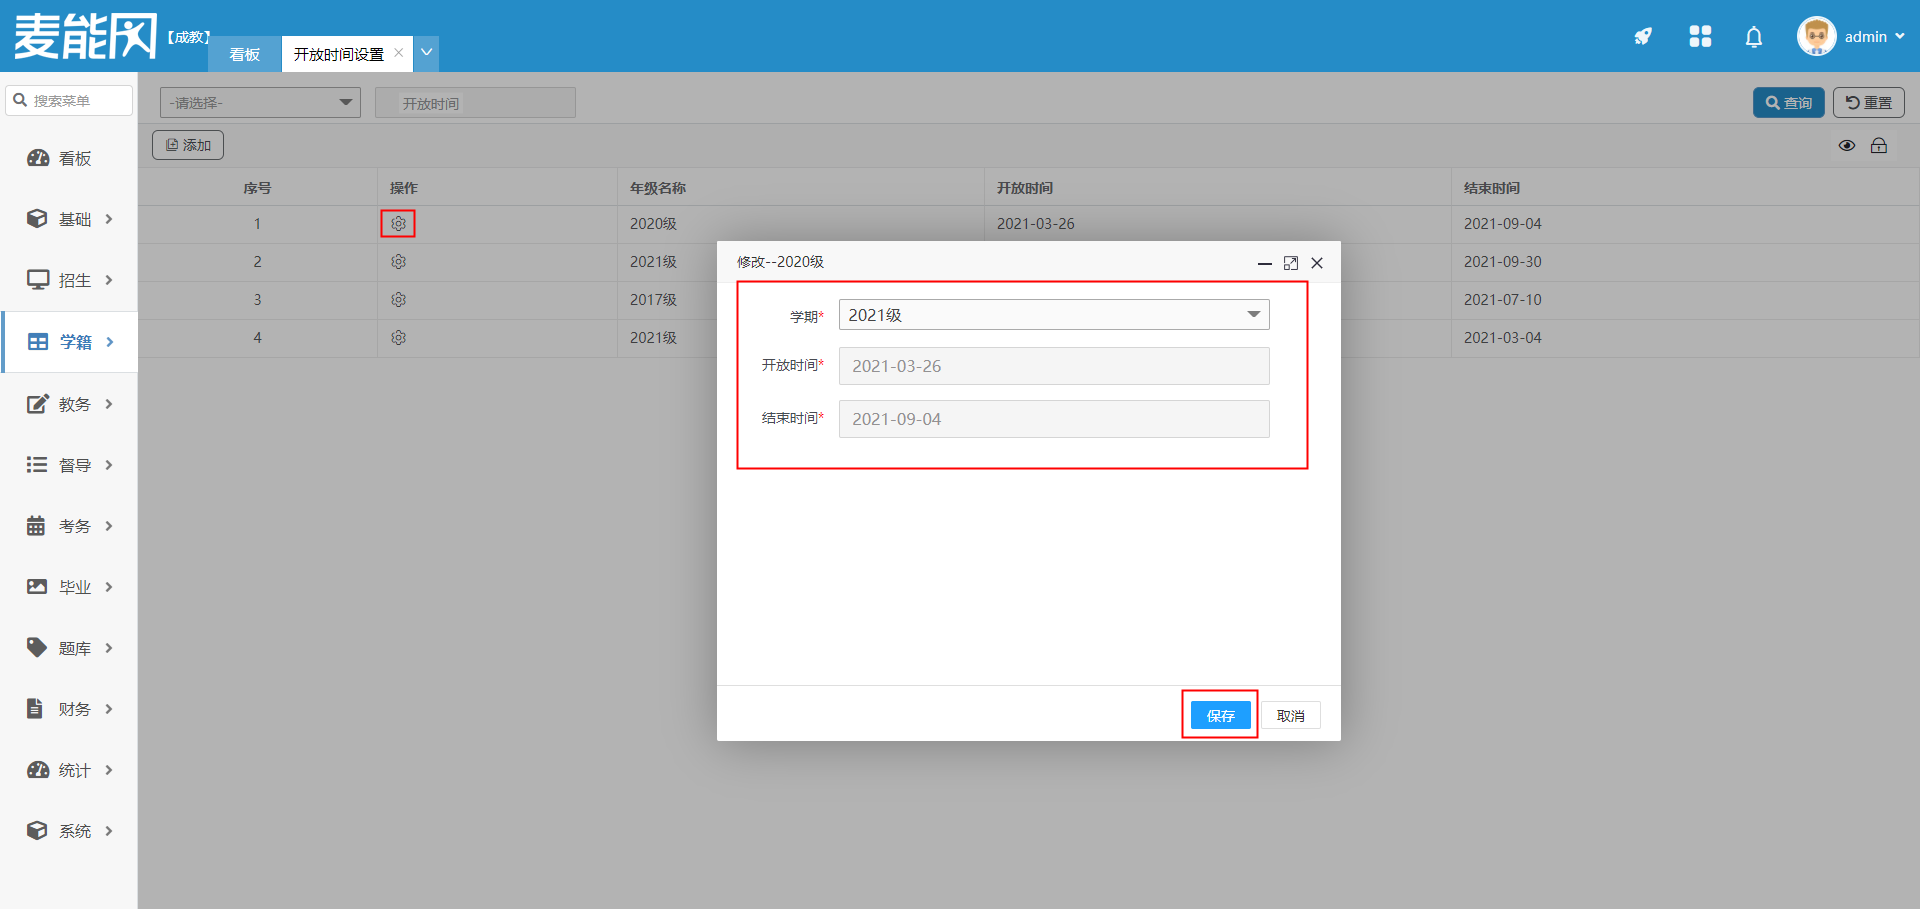Open the notification bell
Screen dimensions: 1920x909
click(1753, 37)
